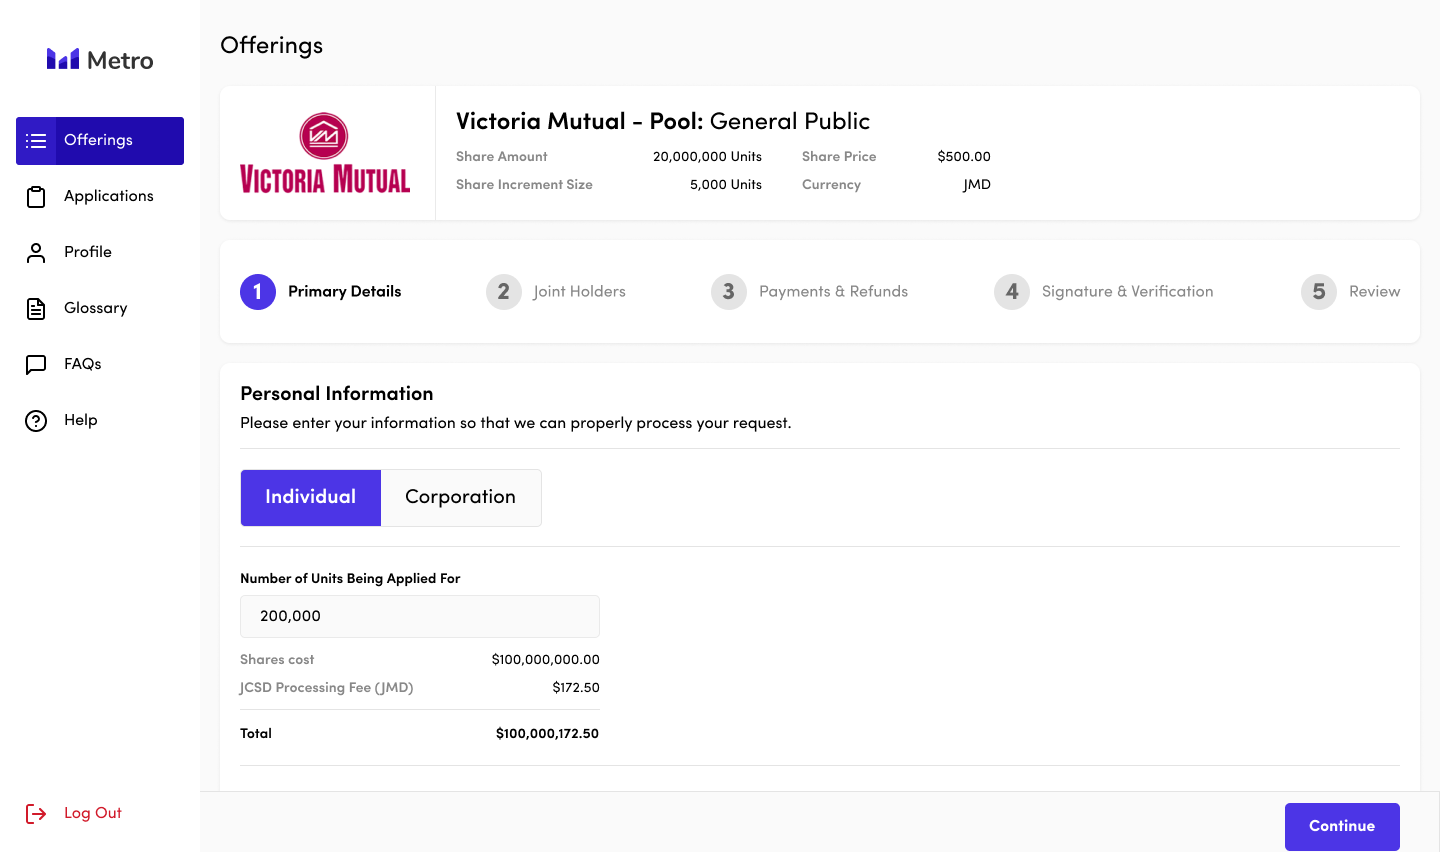Select the Payments & Refunds step label
This screenshot has height=852, width=1440.
pos(834,292)
